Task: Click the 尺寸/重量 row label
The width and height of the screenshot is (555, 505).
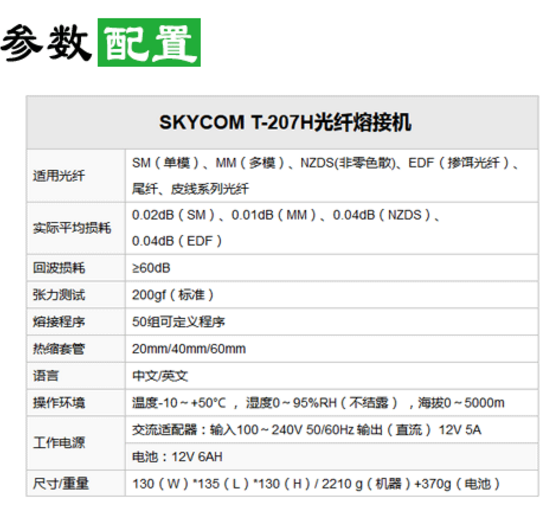Action: point(61,483)
